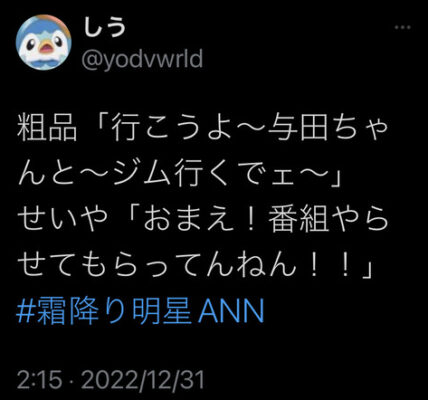Open the #霜降り明星ANN hashtag
Screen dimensions: 428x400
(140, 311)
